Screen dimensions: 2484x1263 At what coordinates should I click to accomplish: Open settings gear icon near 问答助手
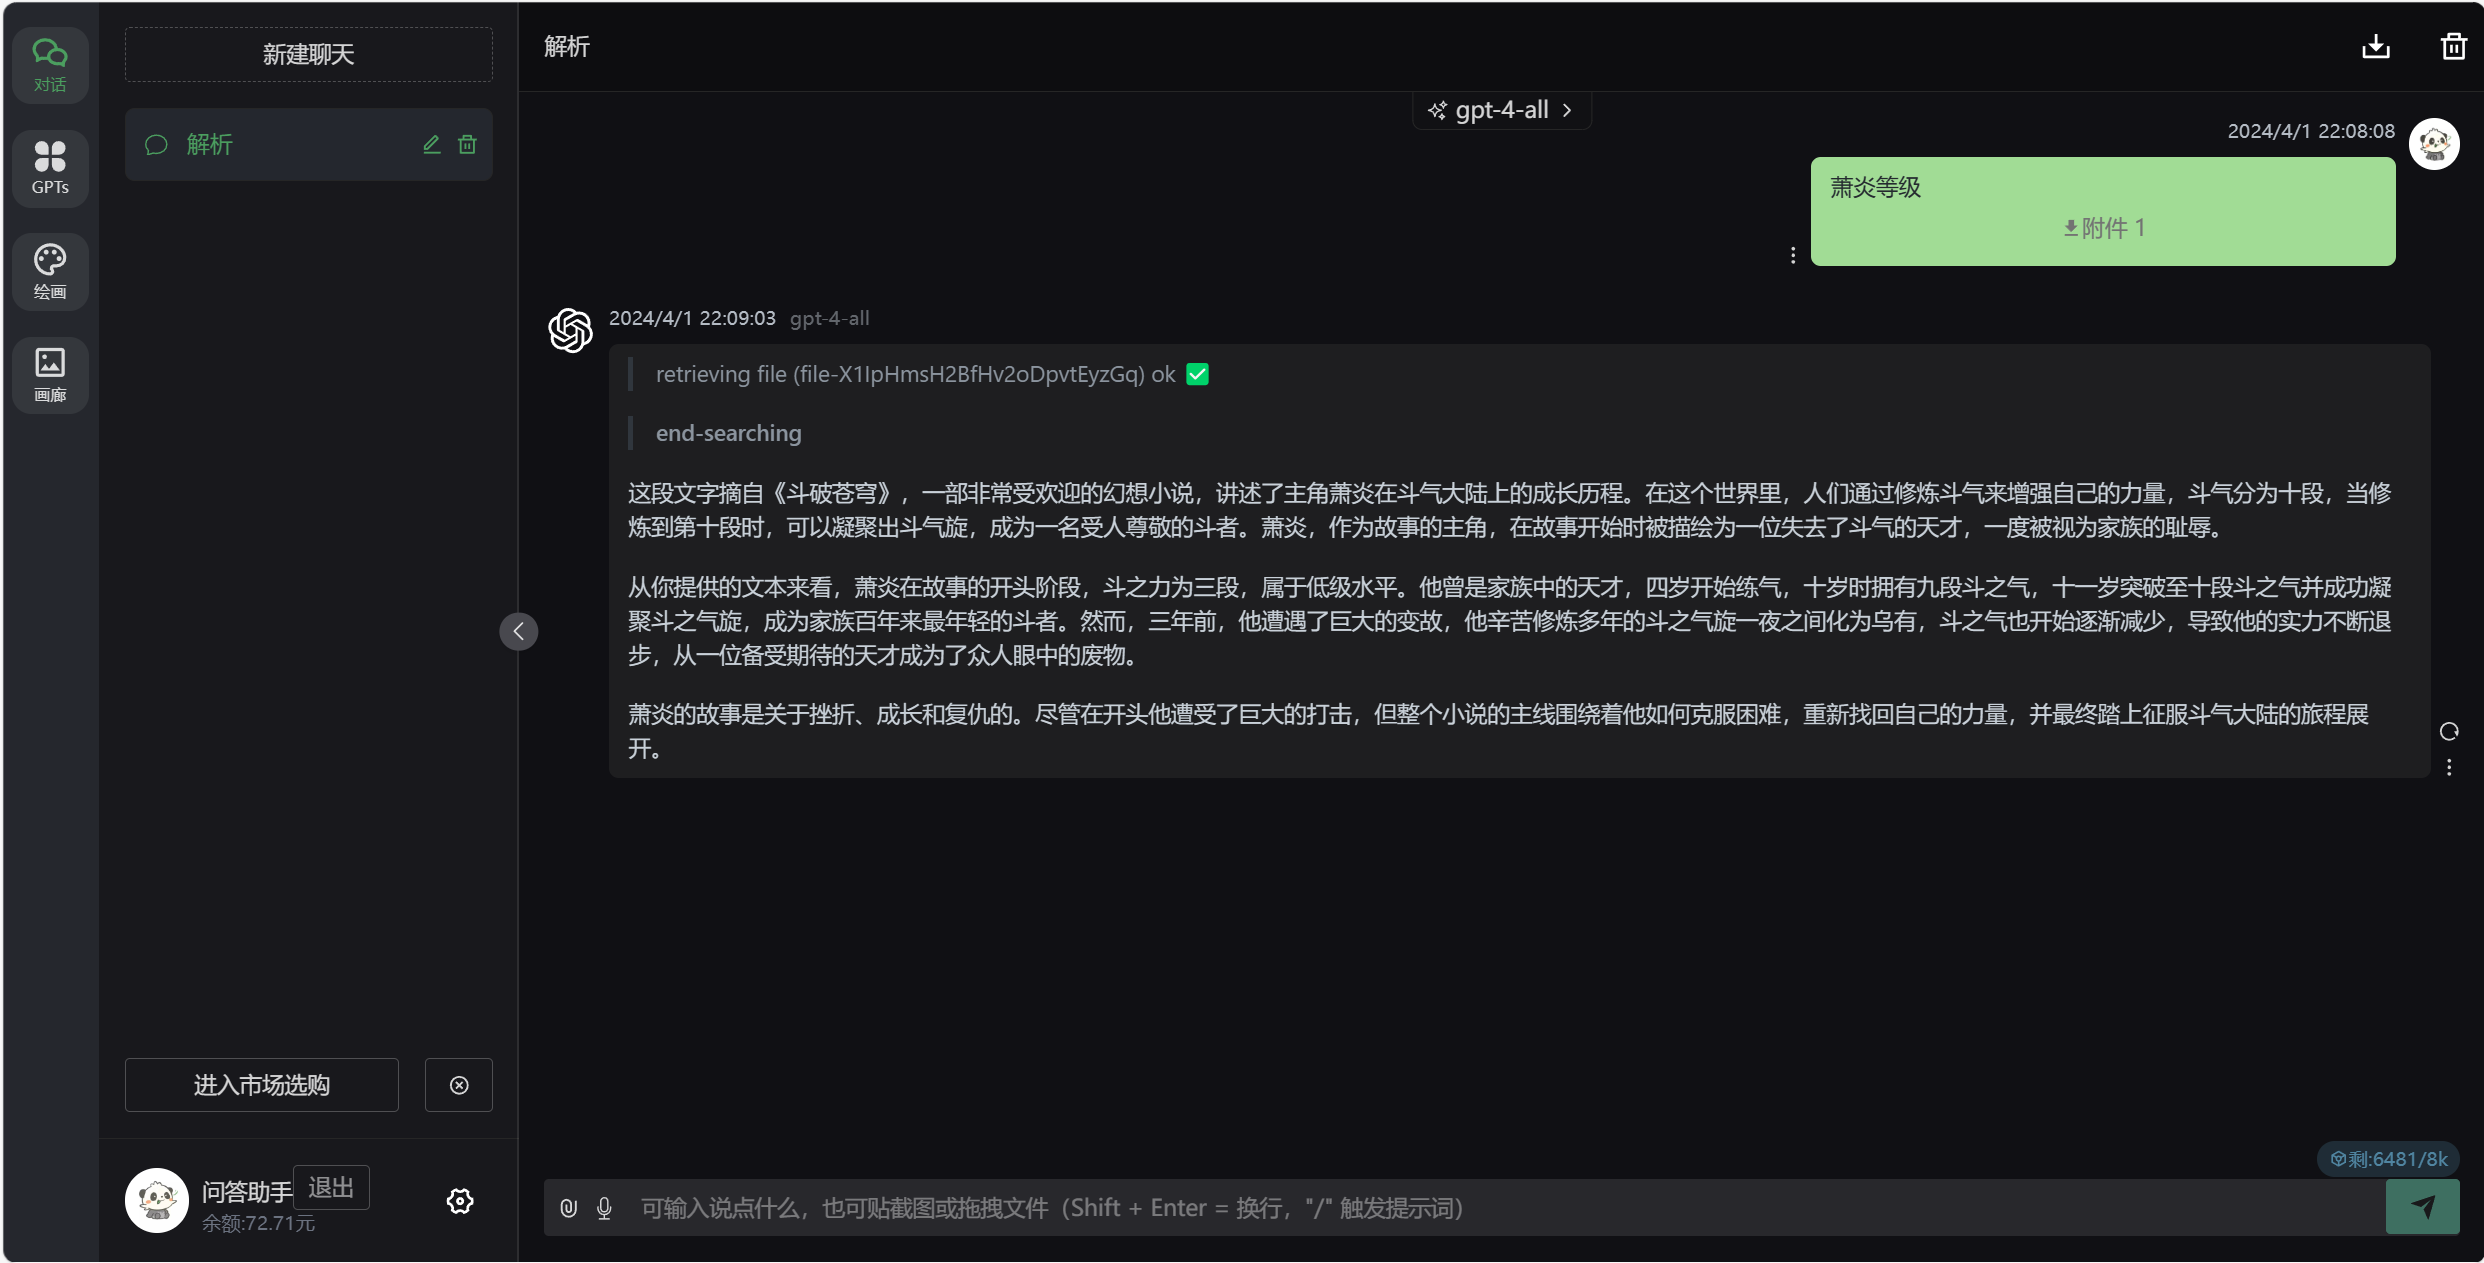459,1201
